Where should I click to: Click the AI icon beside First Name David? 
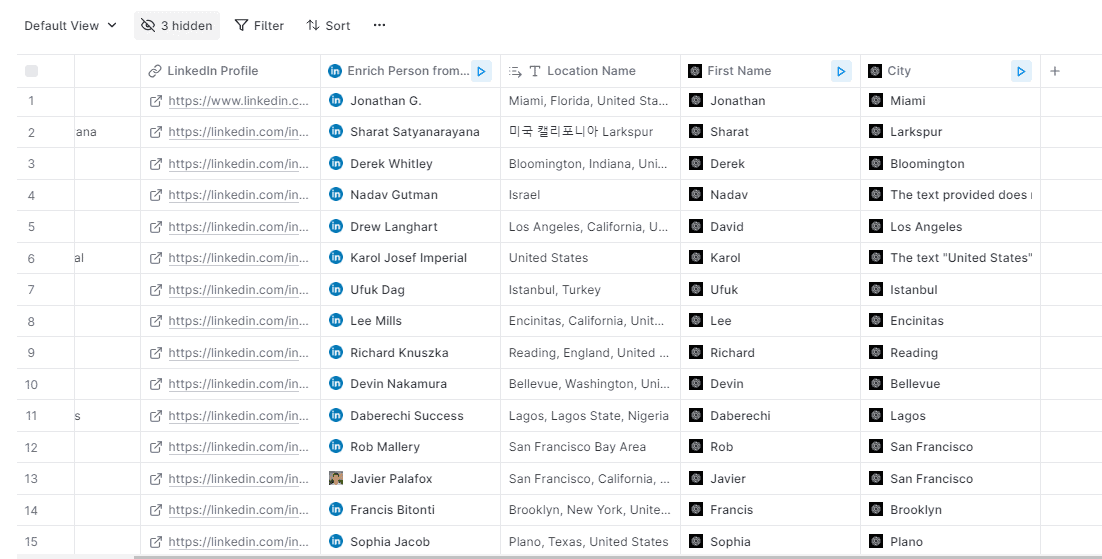[x=696, y=226]
